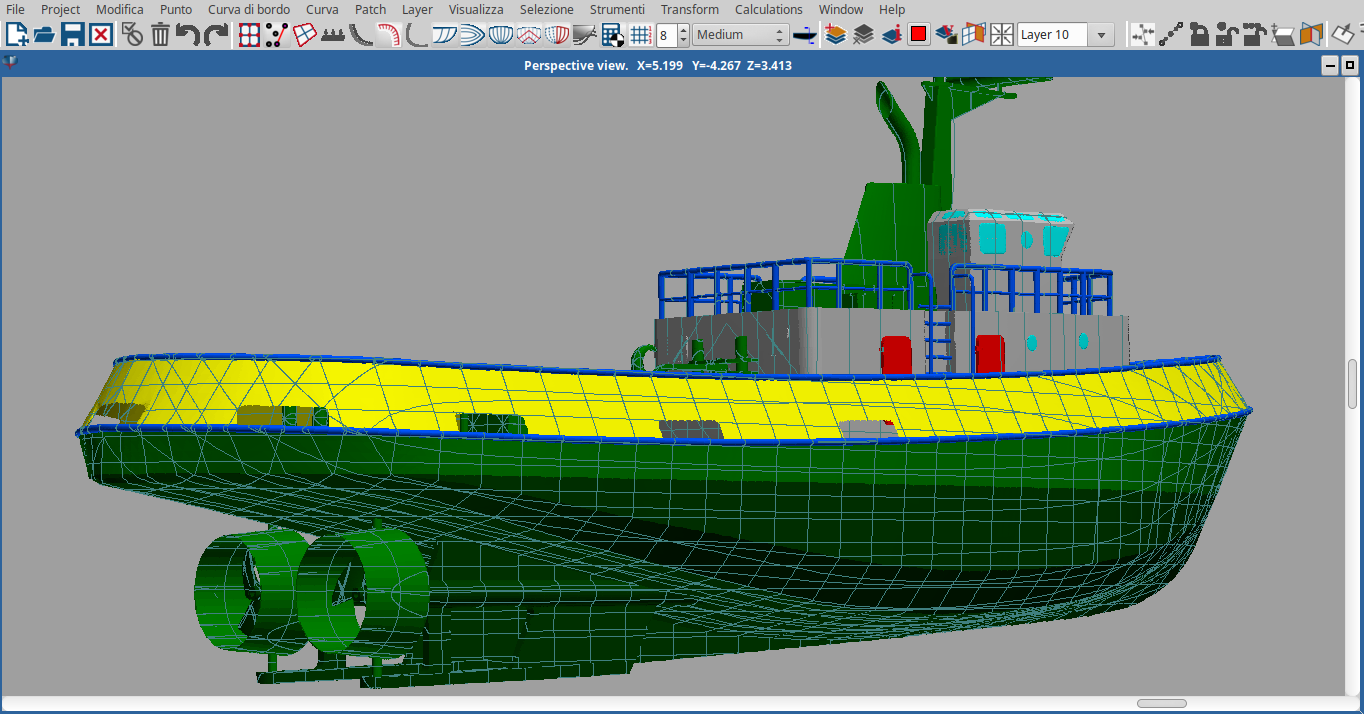The height and width of the screenshot is (714, 1364).
Task: Close the project with red X button
Action: 100,35
